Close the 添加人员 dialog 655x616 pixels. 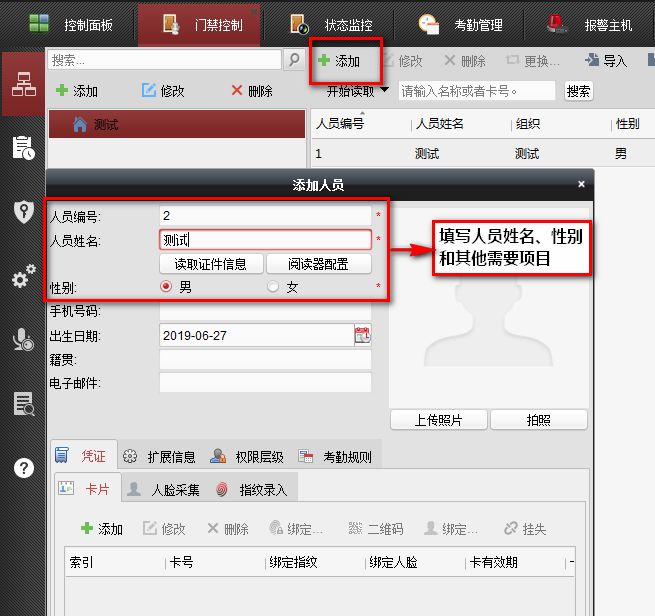click(581, 184)
